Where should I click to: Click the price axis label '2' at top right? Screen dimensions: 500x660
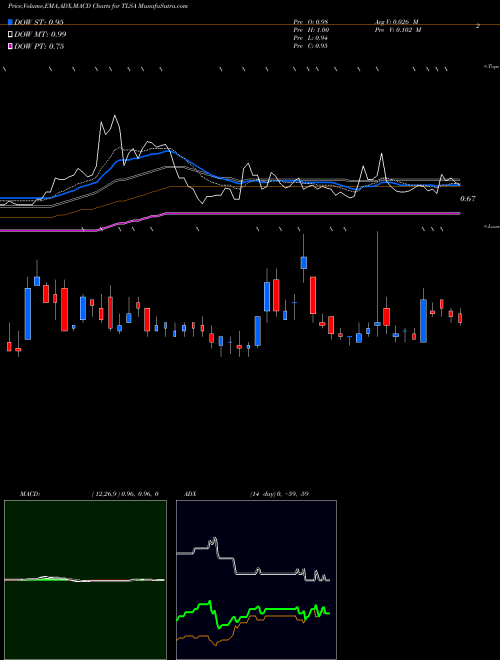point(478,26)
